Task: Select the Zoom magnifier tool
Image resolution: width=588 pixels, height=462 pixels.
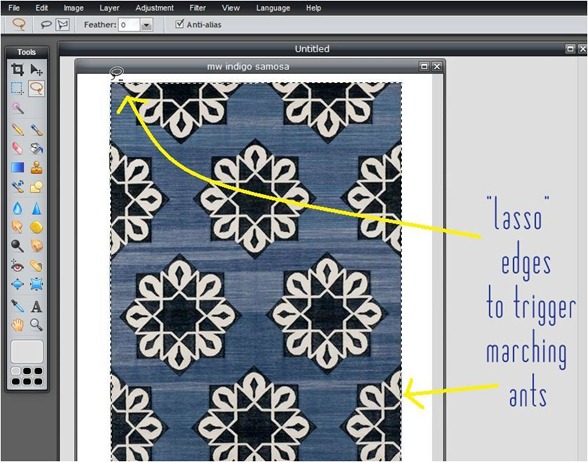Action: coord(36,325)
